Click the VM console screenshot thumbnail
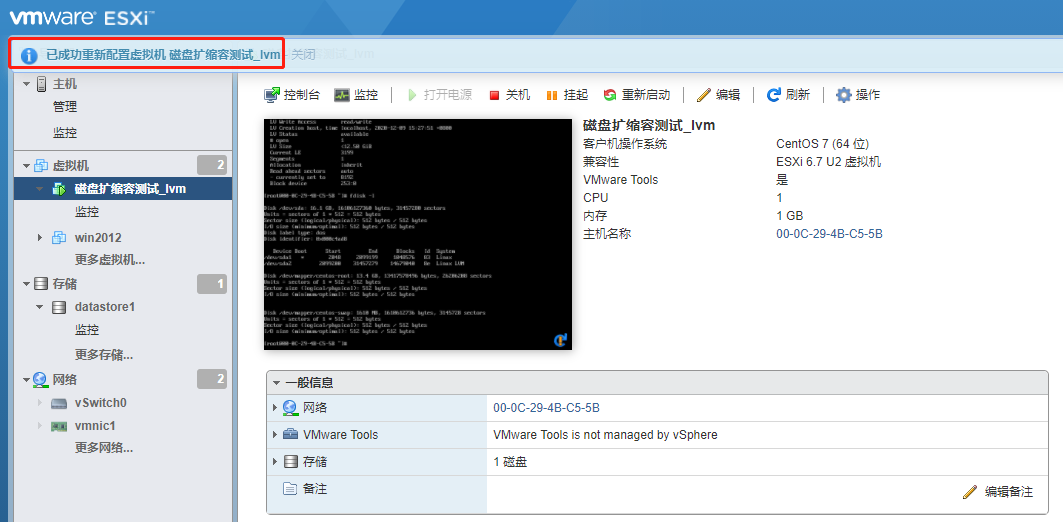 coord(418,235)
